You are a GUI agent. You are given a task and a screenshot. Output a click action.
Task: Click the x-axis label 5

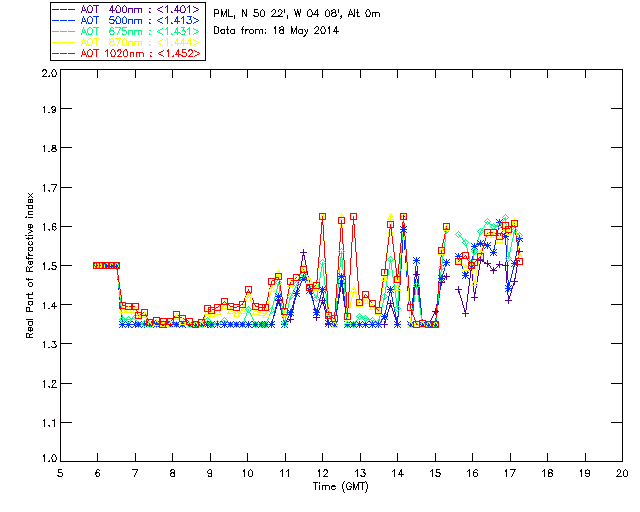(60, 473)
